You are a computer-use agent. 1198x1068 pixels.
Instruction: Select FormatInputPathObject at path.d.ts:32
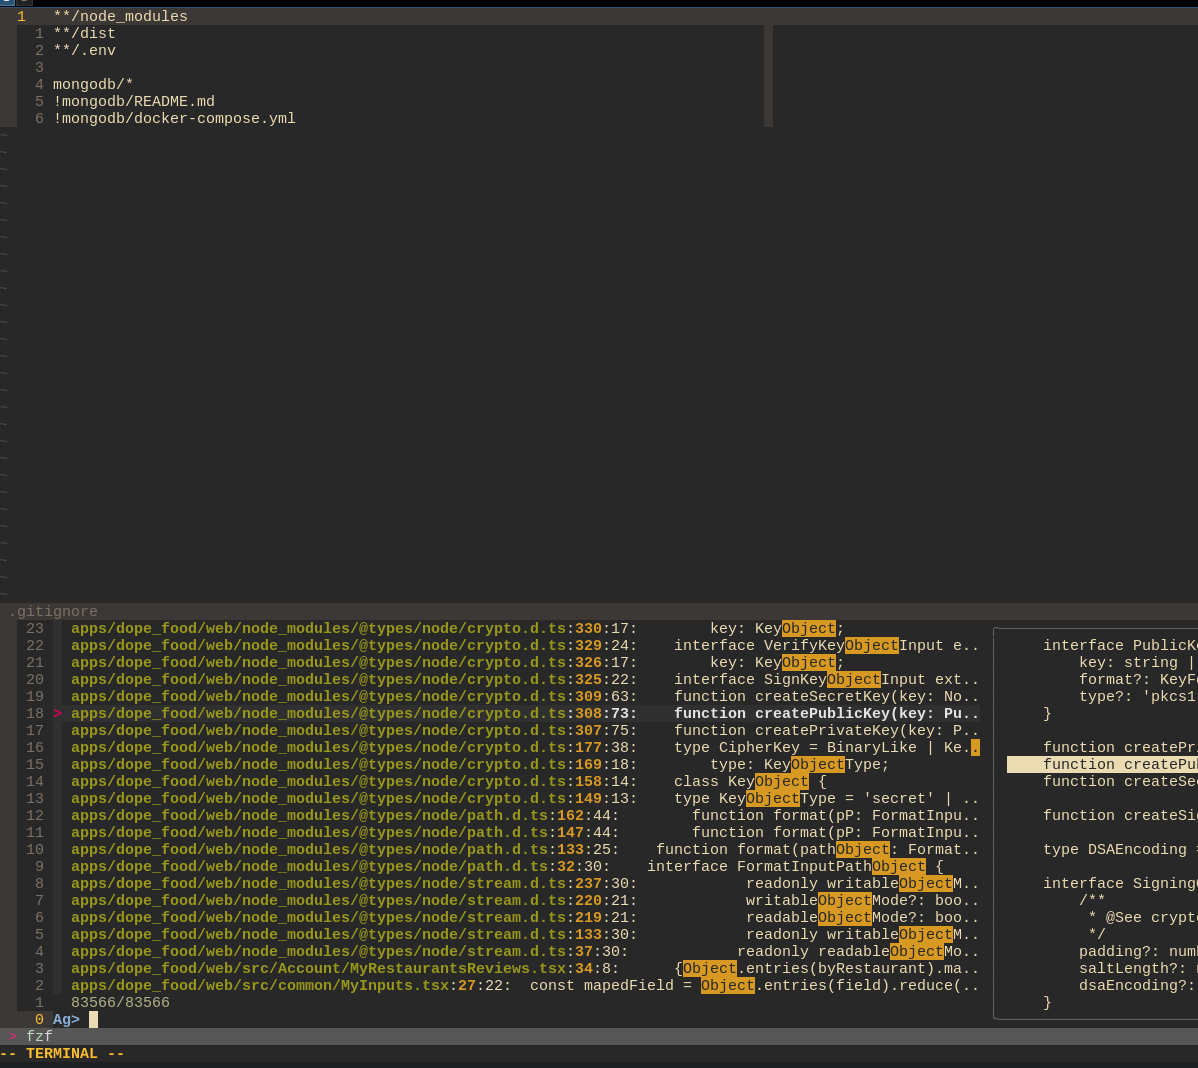click(x=525, y=866)
